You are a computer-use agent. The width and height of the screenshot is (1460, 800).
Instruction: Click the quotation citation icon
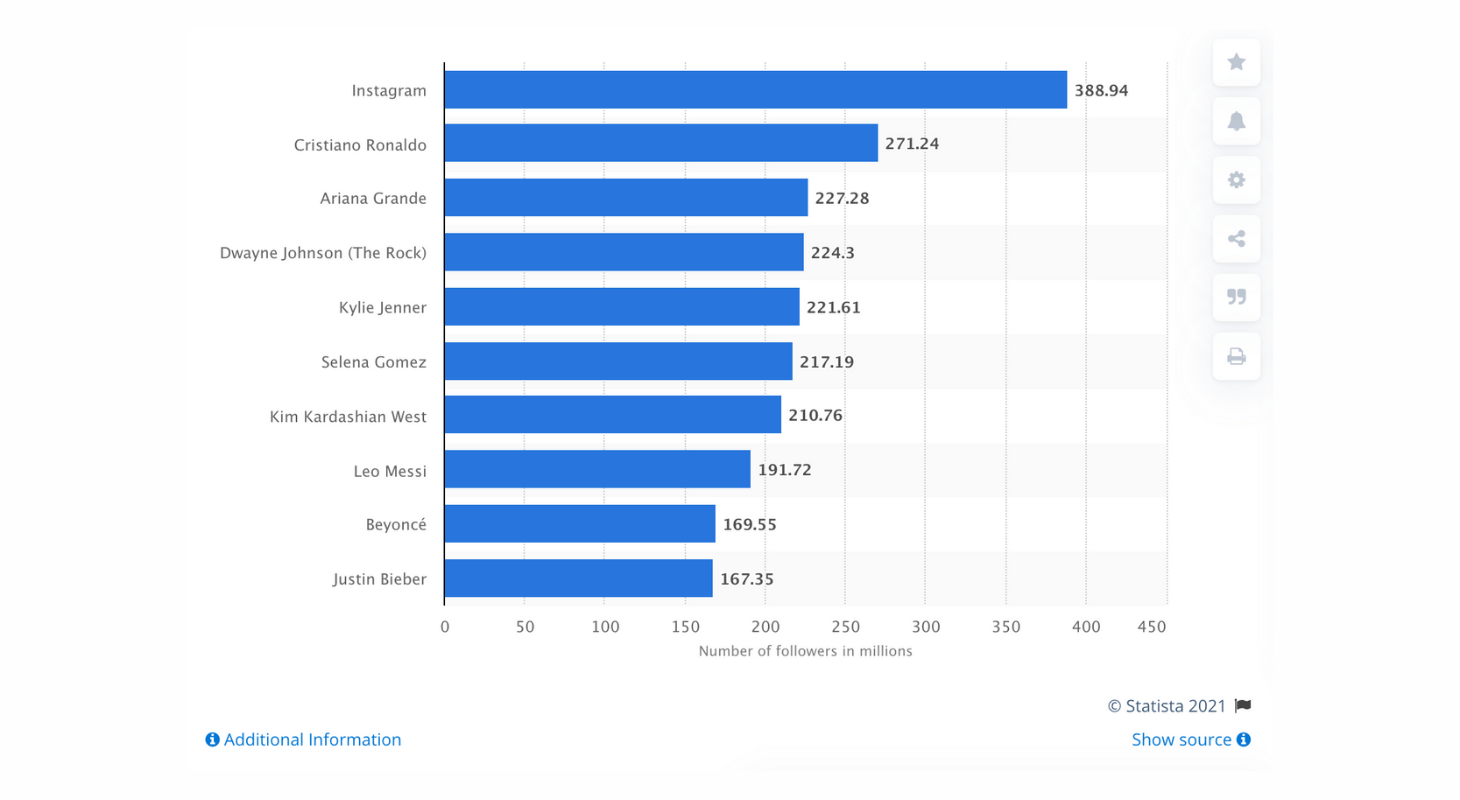coord(1236,297)
